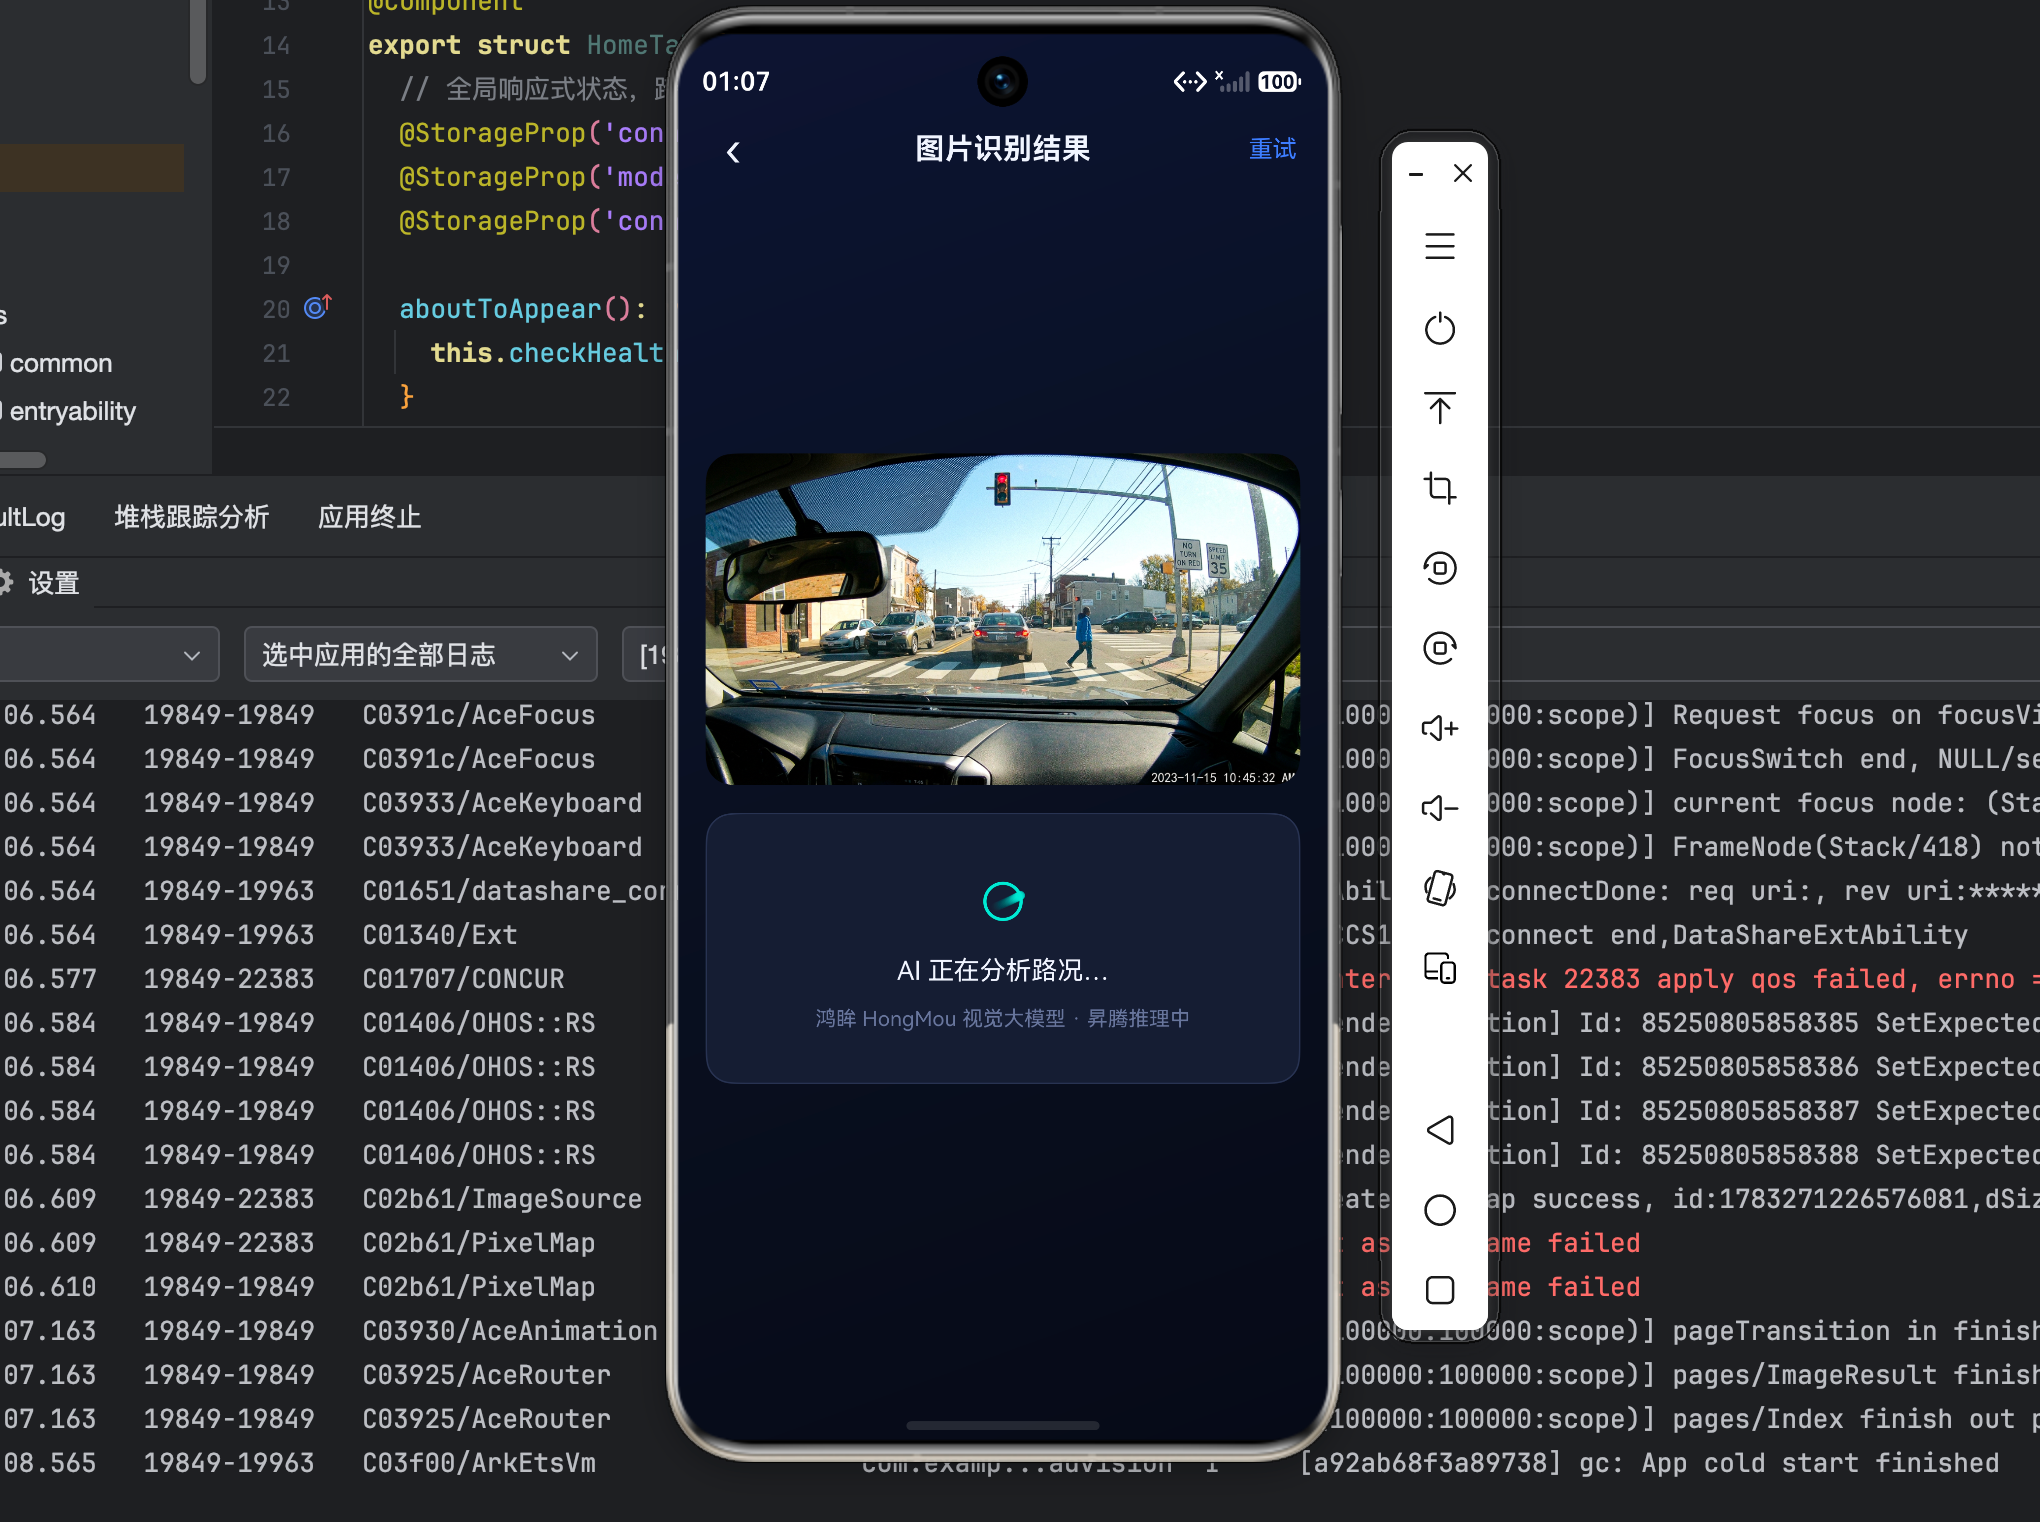
Task: Click the aboutToAppear() method in code
Action: pyautogui.click(x=522, y=308)
